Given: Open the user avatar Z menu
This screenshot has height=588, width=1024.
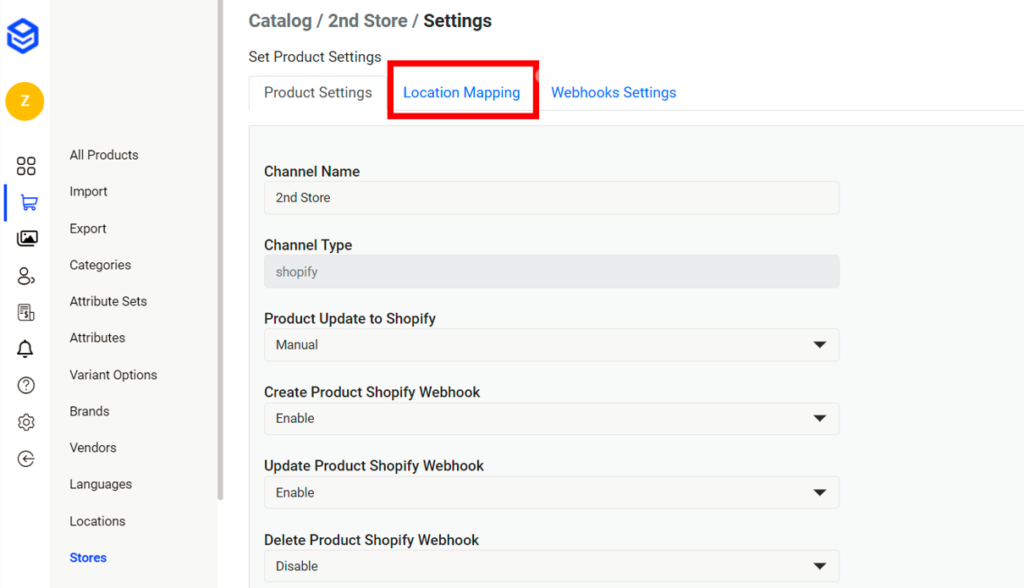Looking at the screenshot, I should 24,101.
